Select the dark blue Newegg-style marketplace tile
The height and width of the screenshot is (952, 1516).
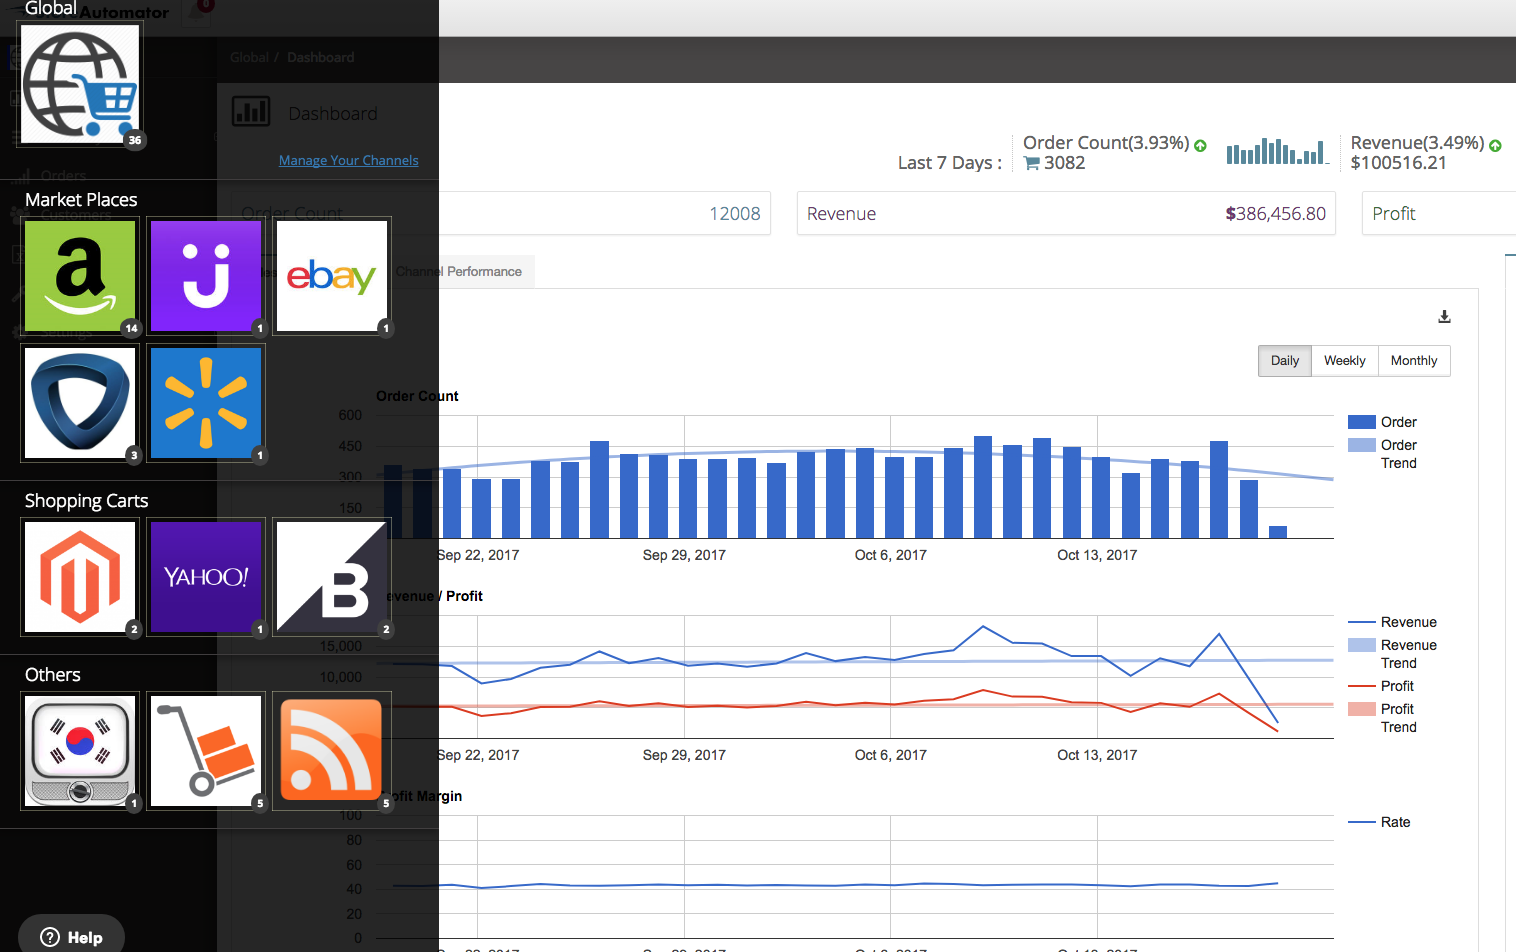tap(80, 403)
